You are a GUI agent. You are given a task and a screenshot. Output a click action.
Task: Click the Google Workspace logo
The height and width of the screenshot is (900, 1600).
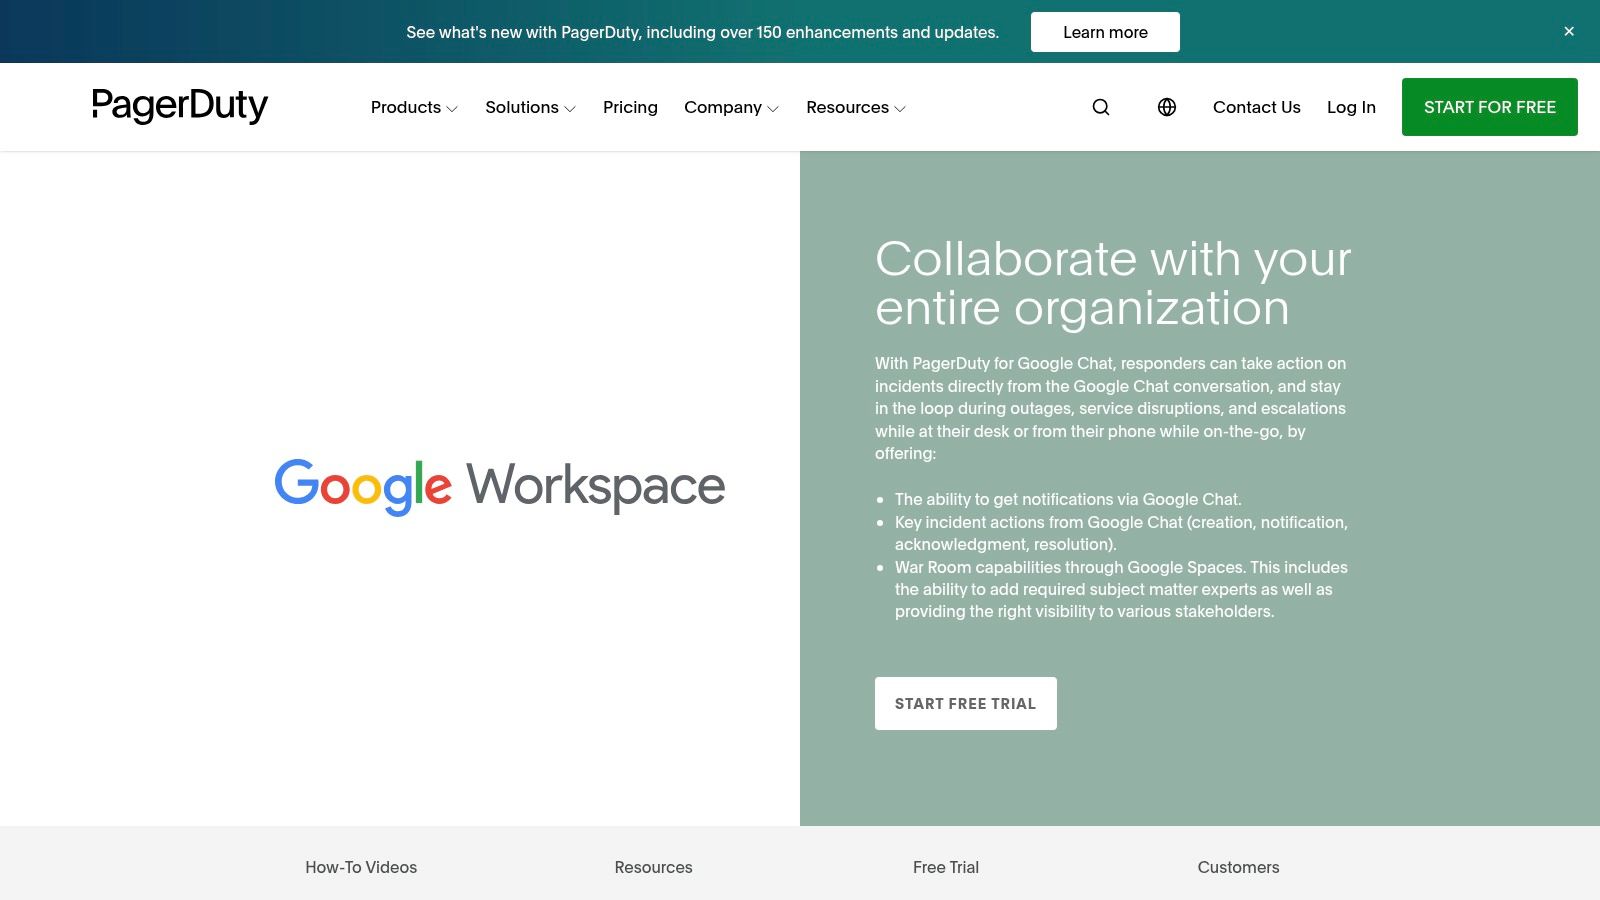point(498,486)
